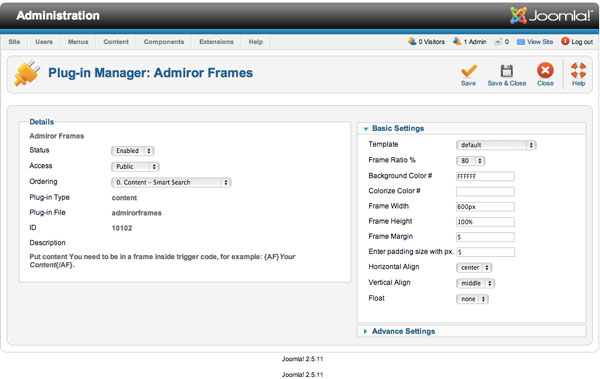The width and height of the screenshot is (600, 379).
Task: Click the Save checkmark icon
Action: pyautogui.click(x=469, y=71)
